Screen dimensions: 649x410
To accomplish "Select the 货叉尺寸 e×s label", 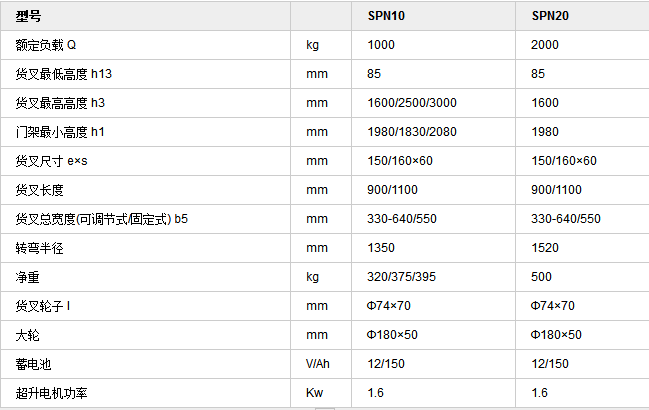I will pos(51,161).
